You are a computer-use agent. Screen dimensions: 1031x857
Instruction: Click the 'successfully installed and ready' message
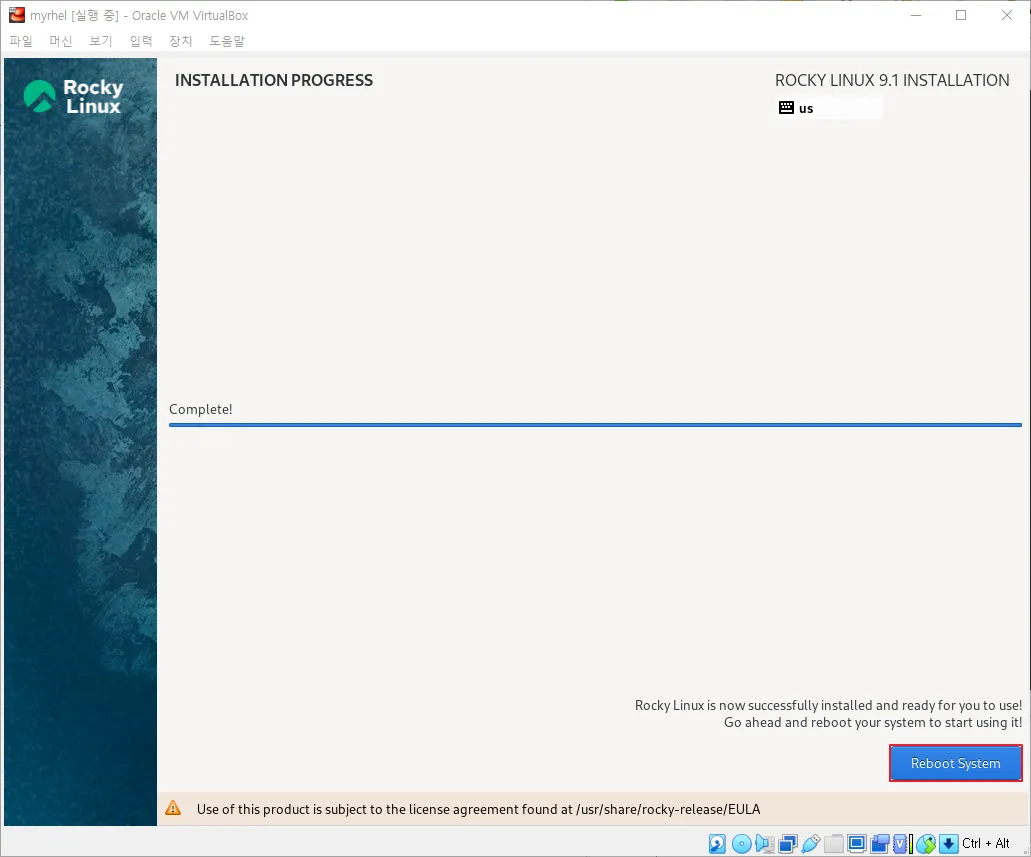[828, 705]
